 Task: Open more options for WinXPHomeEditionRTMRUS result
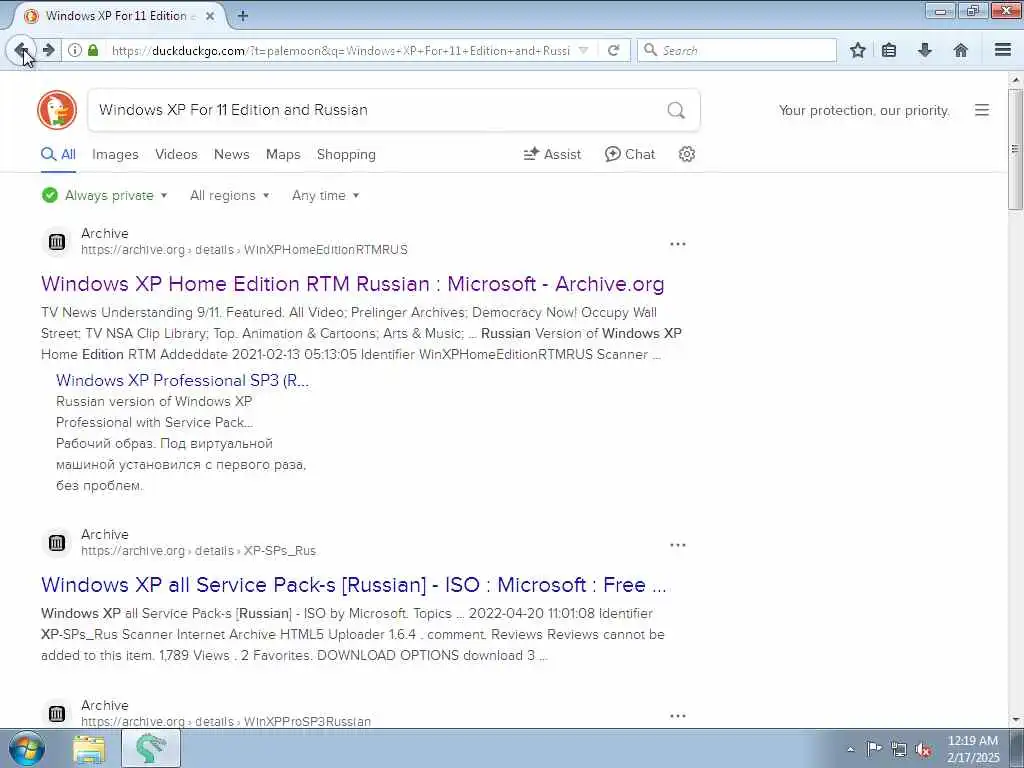pos(678,244)
